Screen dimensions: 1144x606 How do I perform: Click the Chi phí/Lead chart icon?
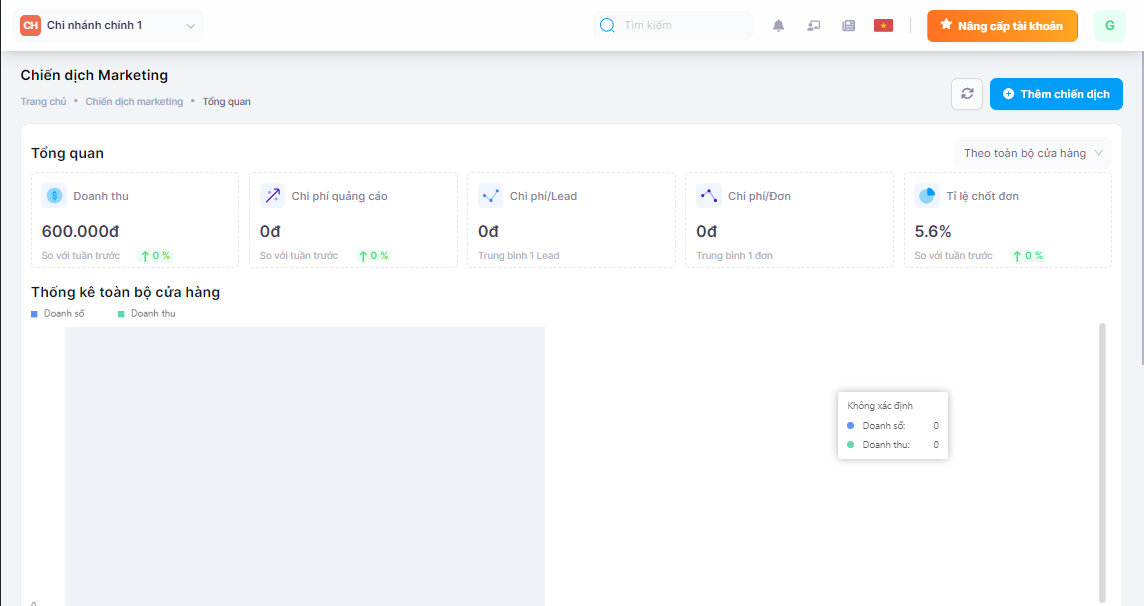(490, 196)
